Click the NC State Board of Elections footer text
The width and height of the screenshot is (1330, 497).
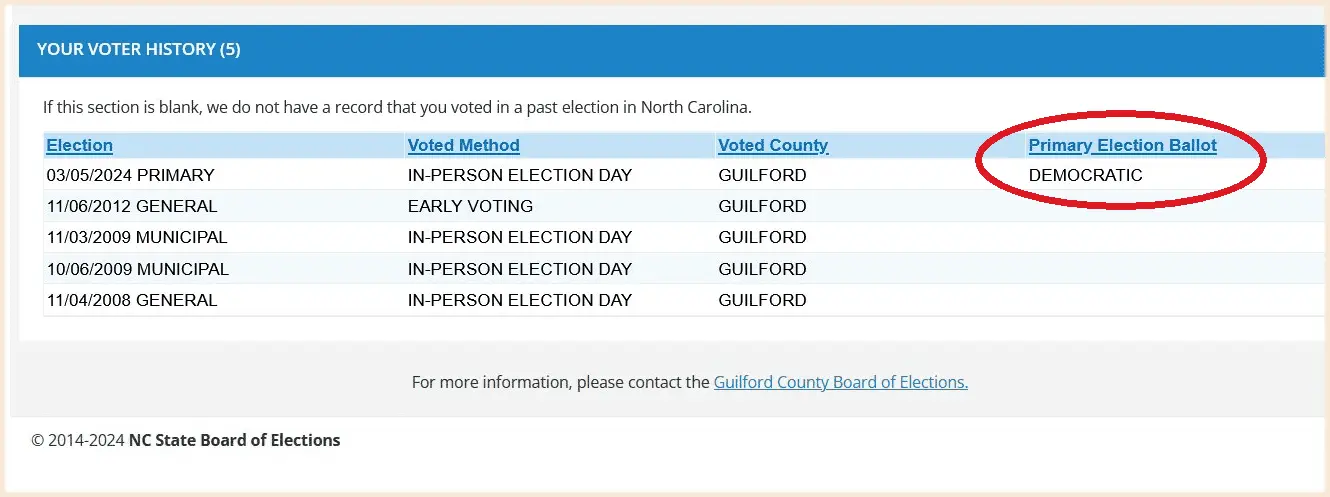(234, 440)
